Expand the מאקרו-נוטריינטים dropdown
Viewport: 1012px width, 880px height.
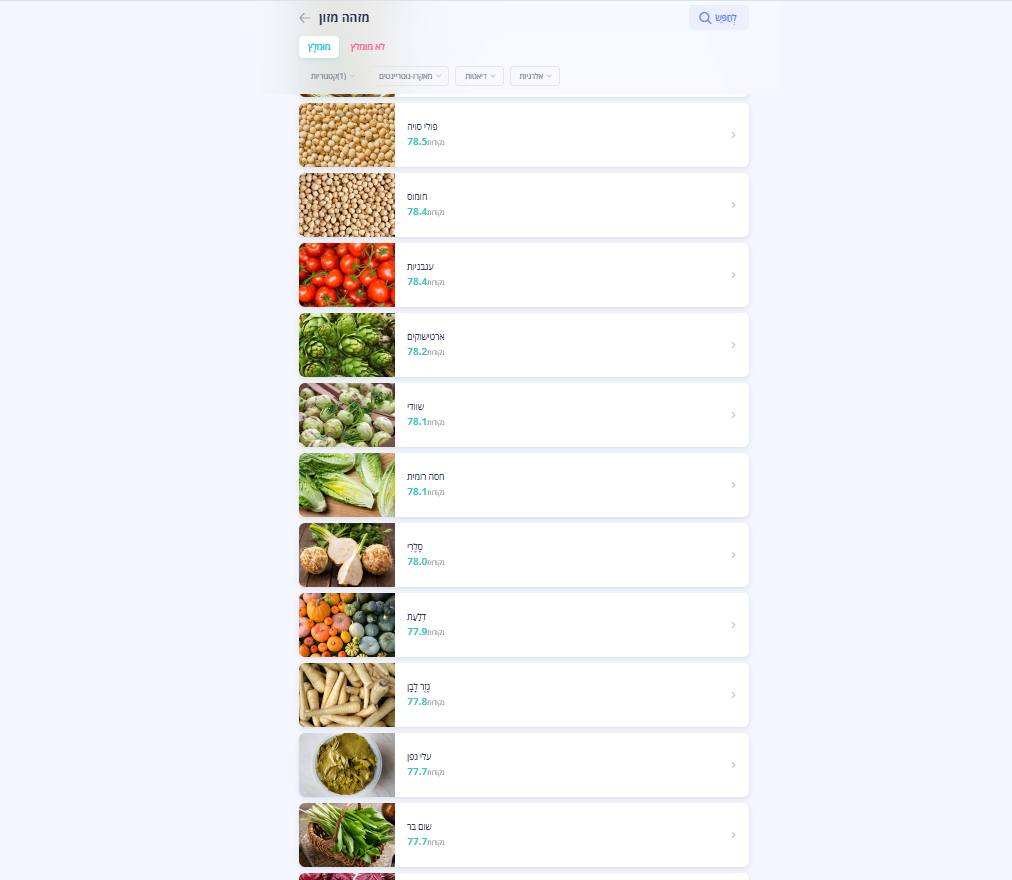coord(409,76)
